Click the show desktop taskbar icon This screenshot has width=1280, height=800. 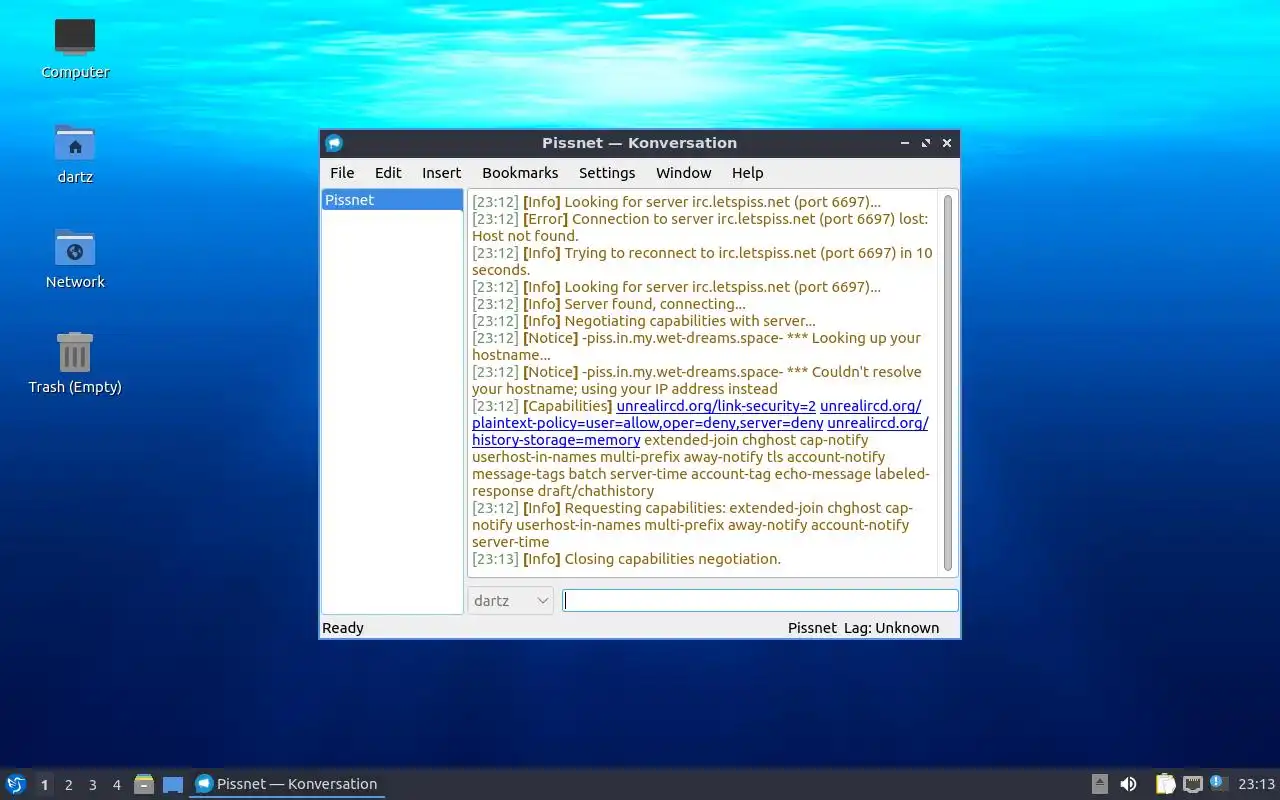[173, 784]
